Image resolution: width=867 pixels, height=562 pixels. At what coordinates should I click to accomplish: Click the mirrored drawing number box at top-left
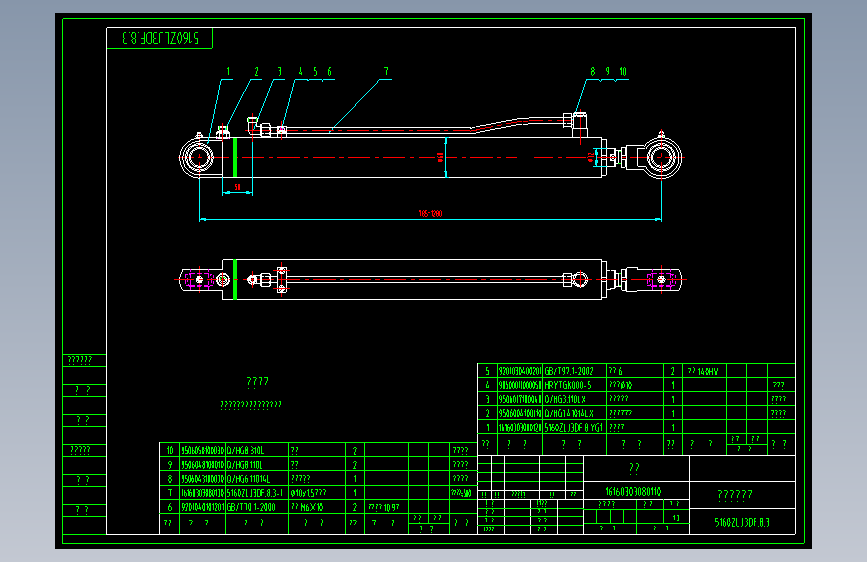coord(159,38)
